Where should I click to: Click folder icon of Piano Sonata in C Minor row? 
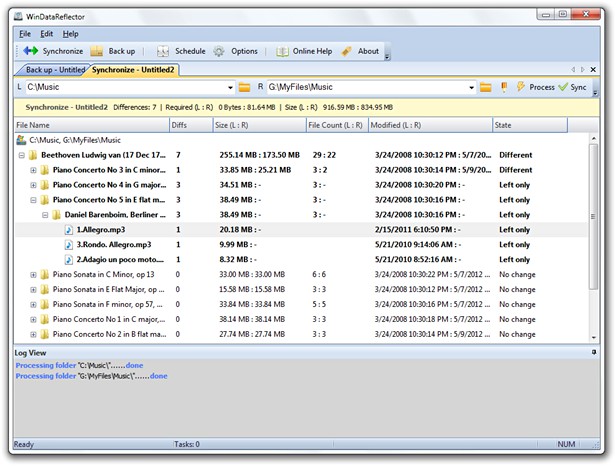tap(45, 275)
